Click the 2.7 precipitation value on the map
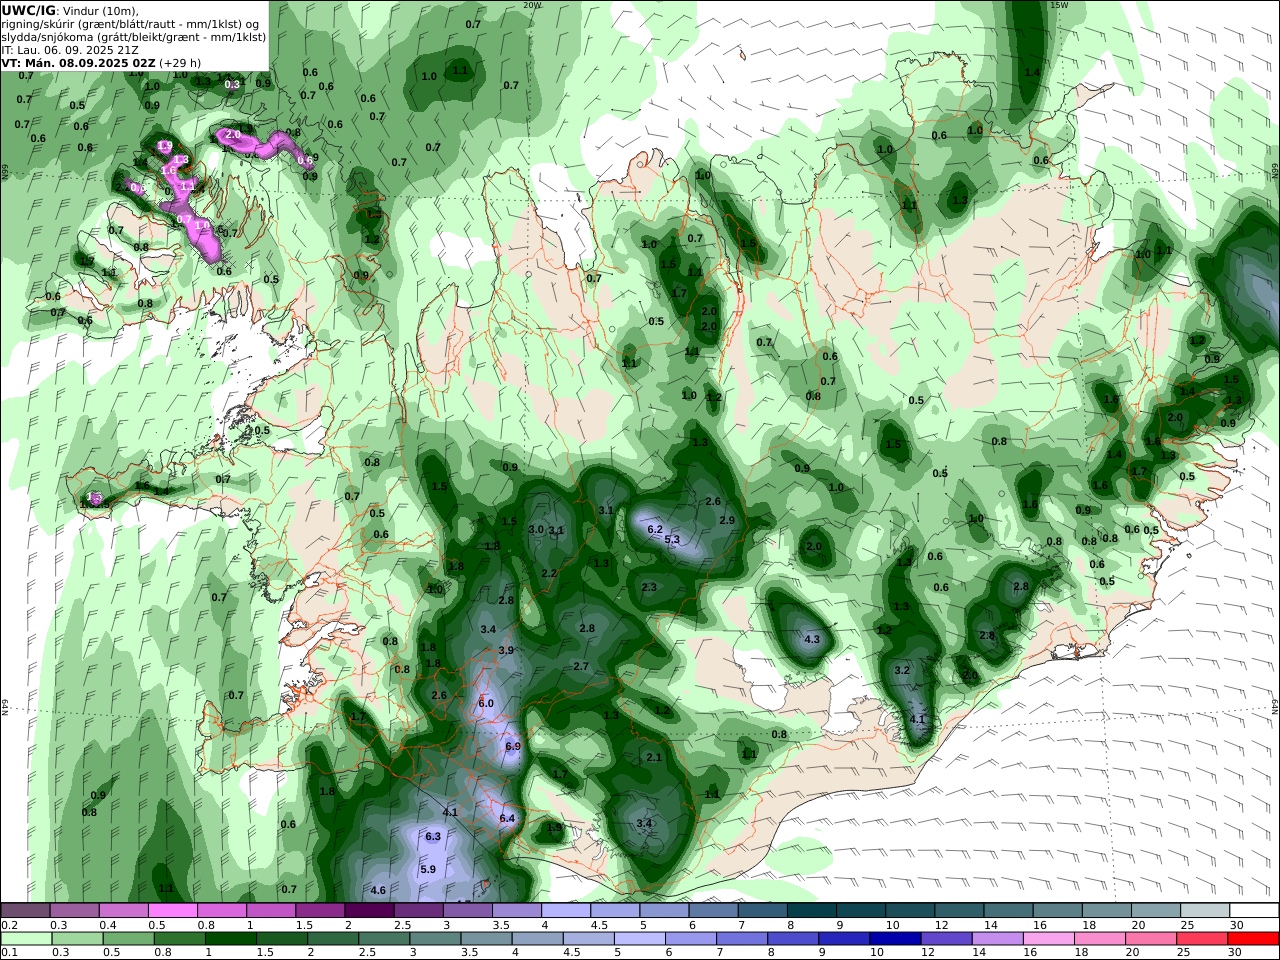 (581, 666)
